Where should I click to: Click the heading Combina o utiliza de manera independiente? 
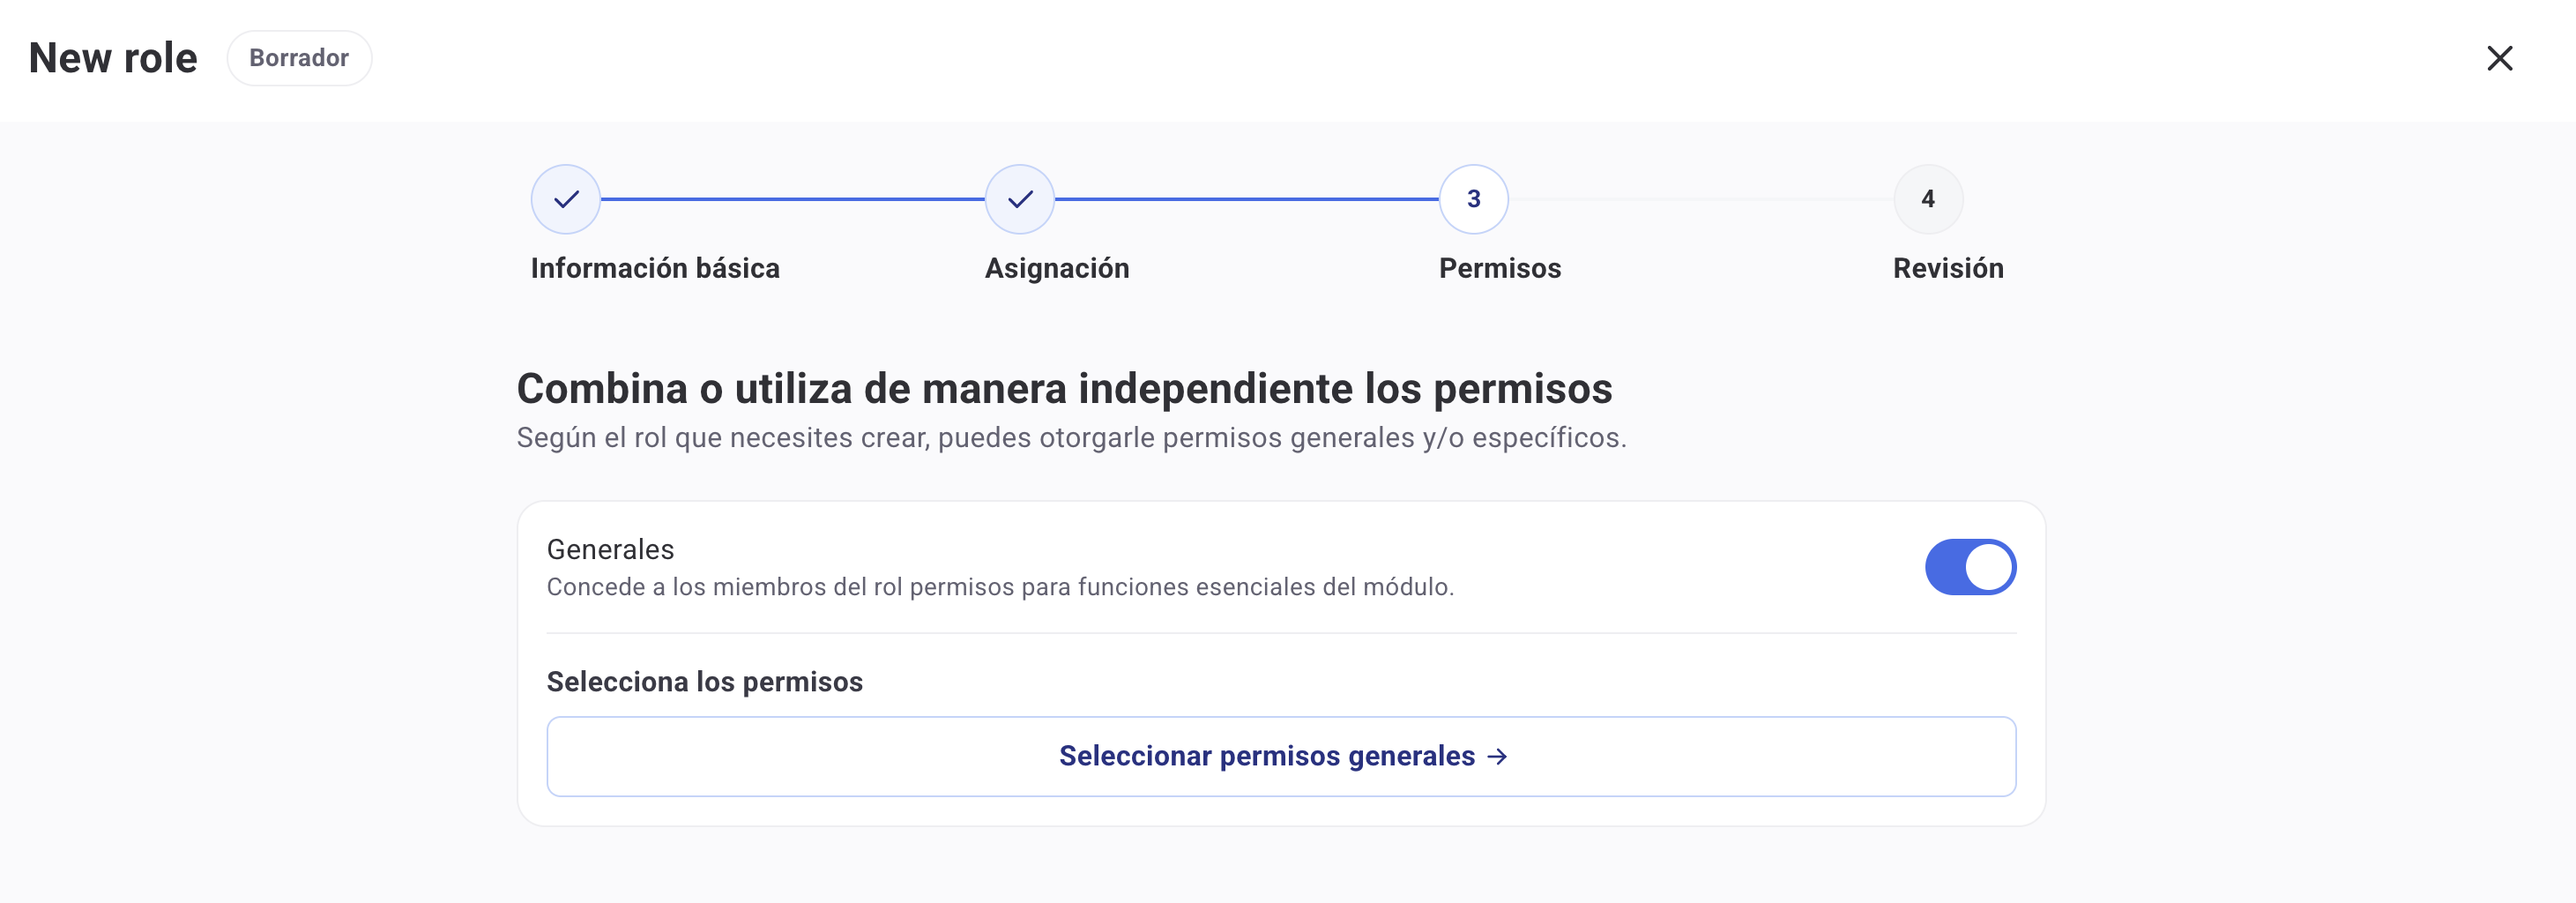tap(1064, 388)
